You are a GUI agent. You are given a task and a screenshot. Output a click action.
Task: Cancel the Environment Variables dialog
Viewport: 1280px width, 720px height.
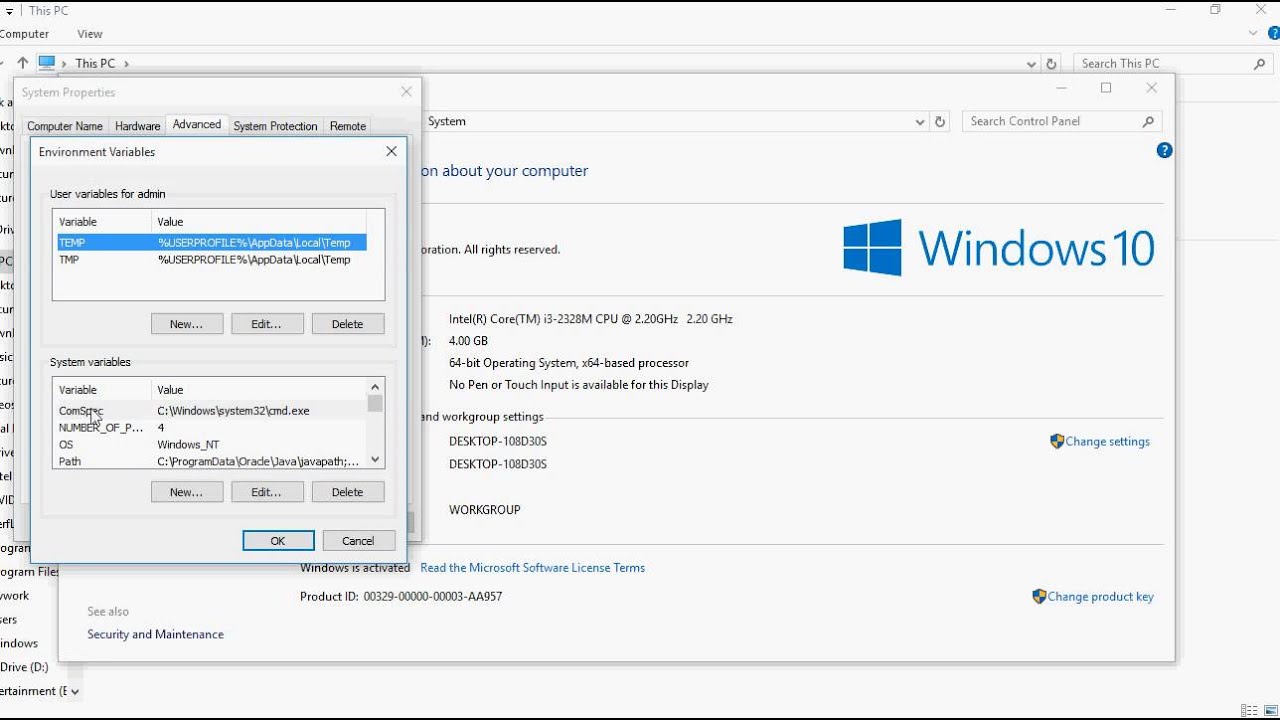point(358,541)
